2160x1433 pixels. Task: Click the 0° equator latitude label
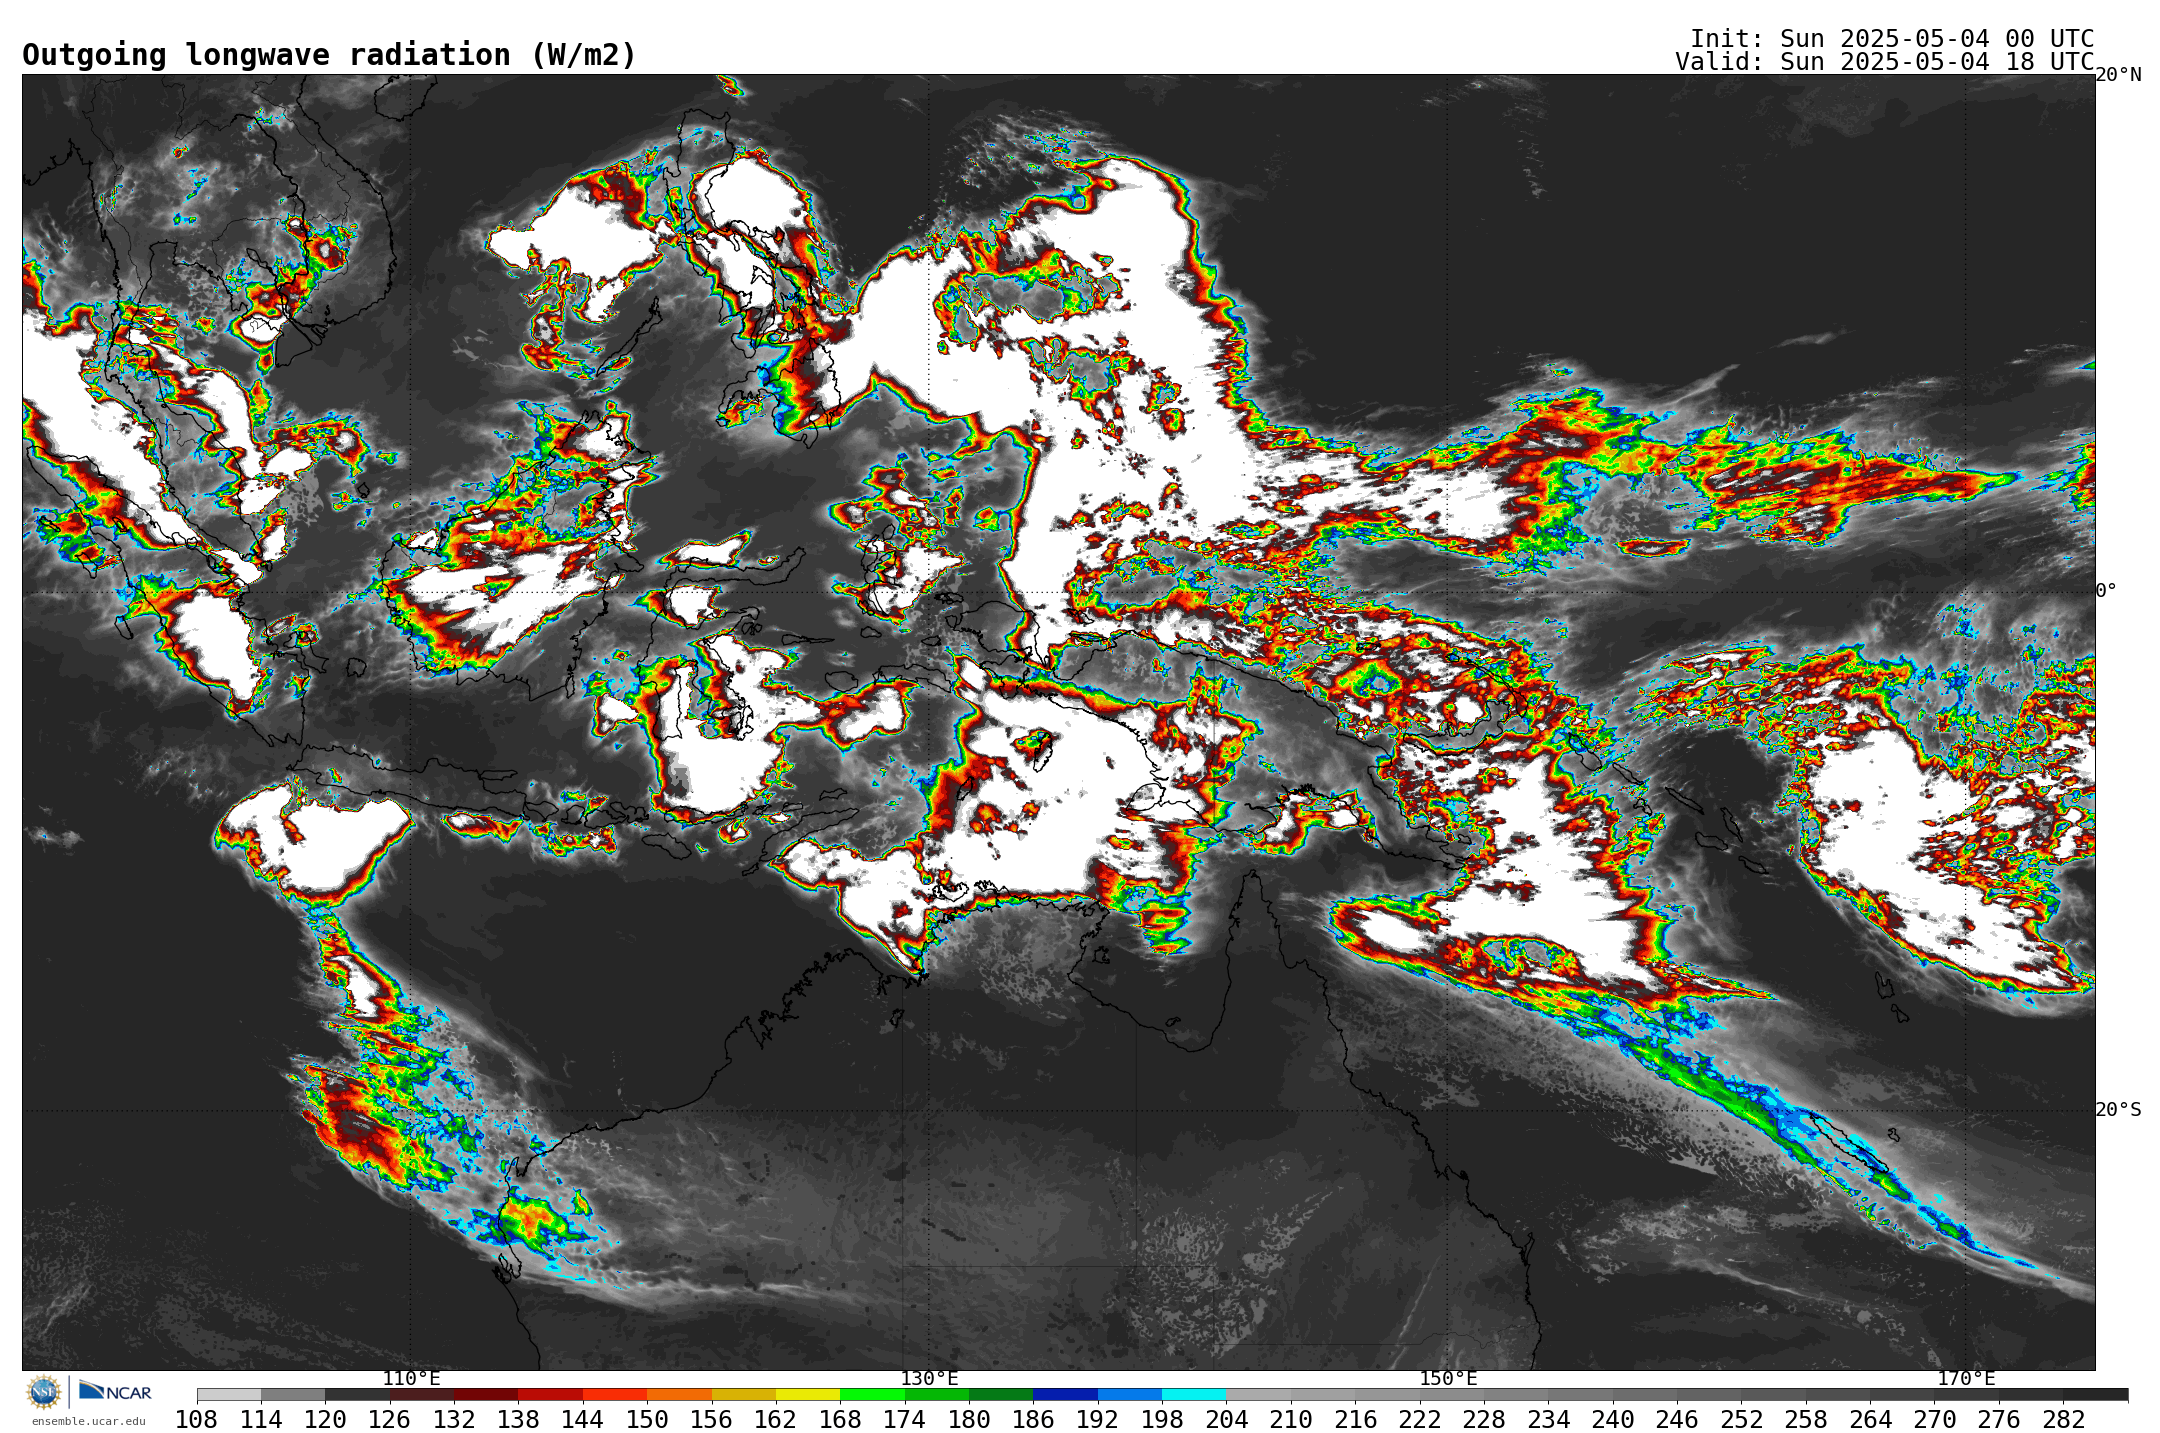coord(2106,590)
